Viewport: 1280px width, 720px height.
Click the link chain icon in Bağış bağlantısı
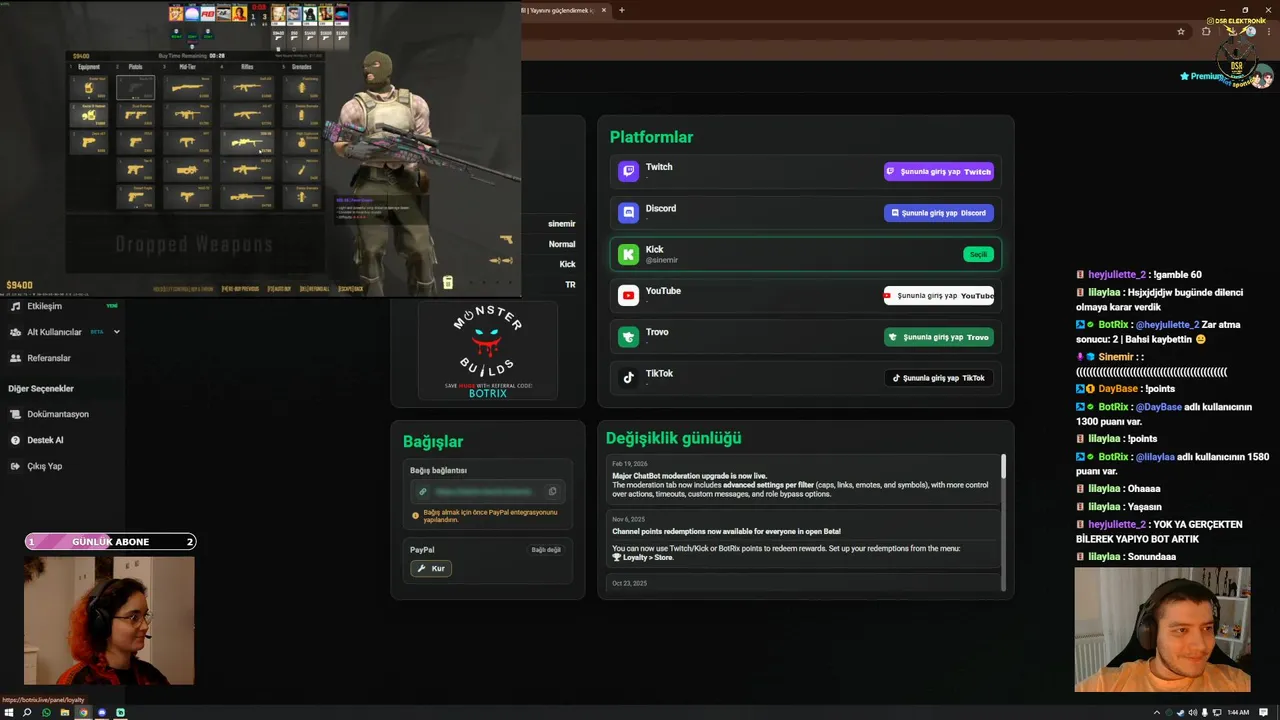[423, 491]
